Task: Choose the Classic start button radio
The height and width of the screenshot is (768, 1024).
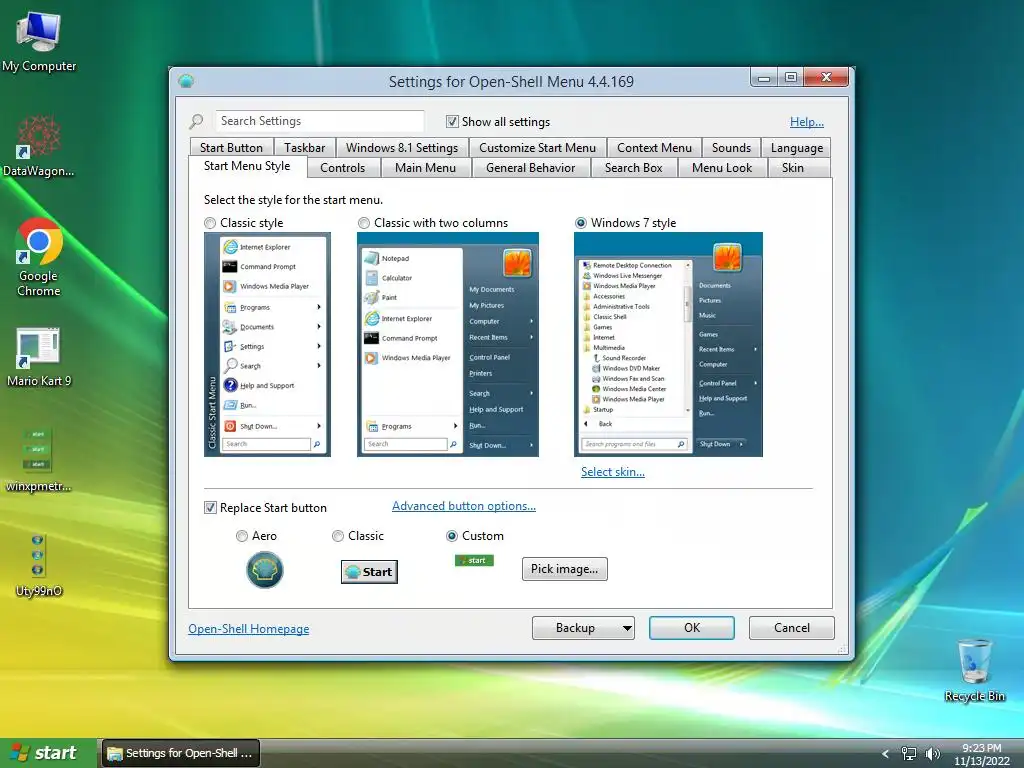Action: 338,536
